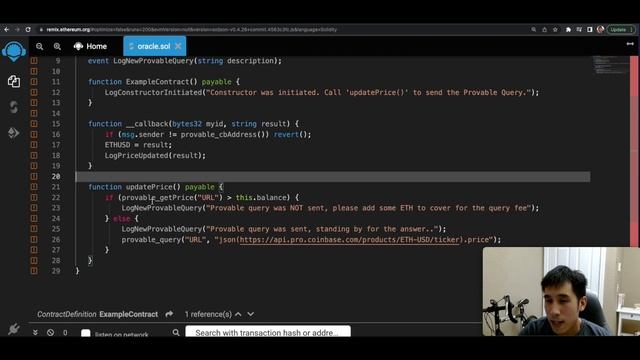The width and height of the screenshot is (640, 360).
Task: Click 'ExampleContract' label in the status bar
Action: [129, 314]
